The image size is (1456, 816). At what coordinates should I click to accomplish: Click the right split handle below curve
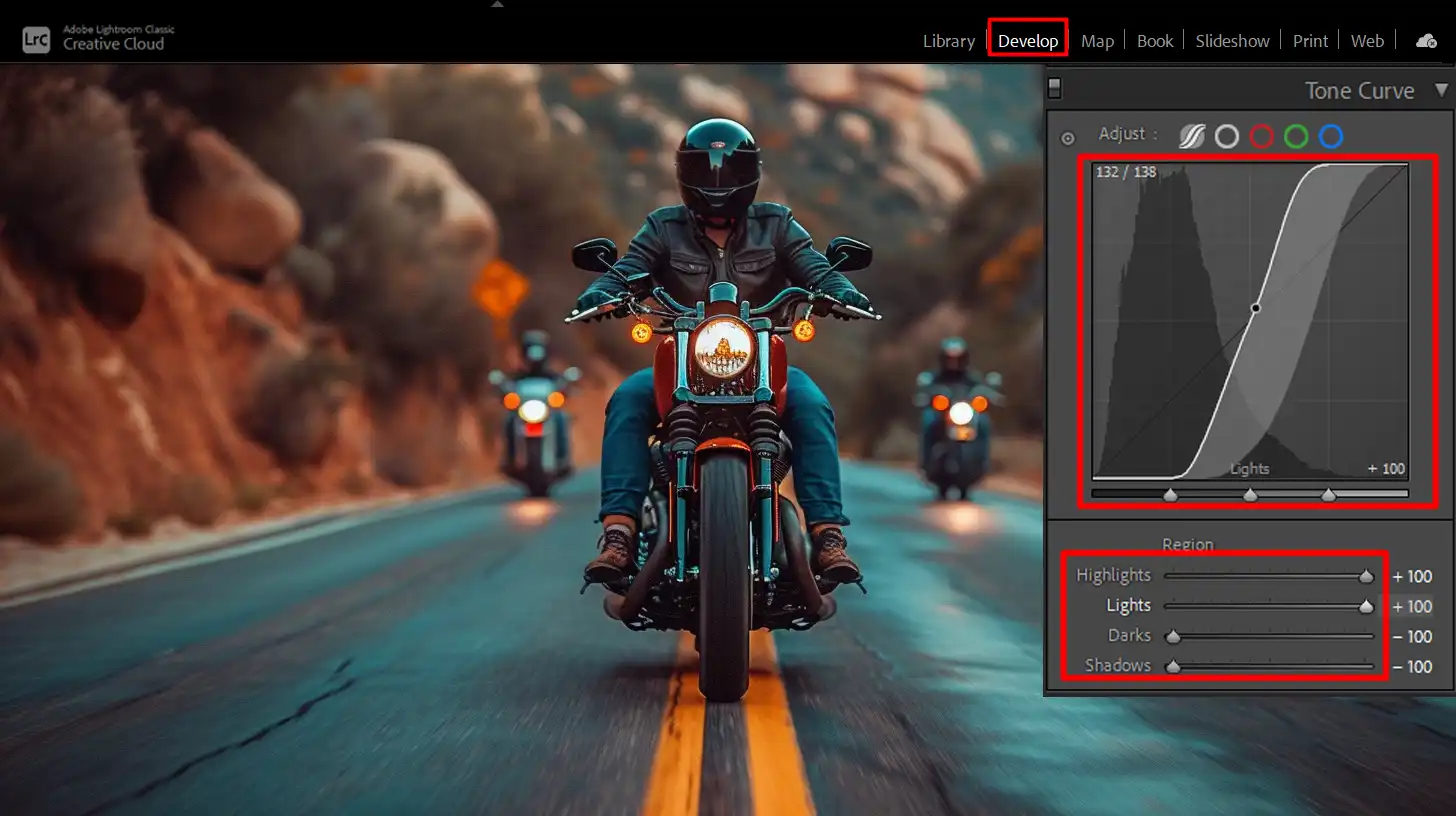(1328, 495)
